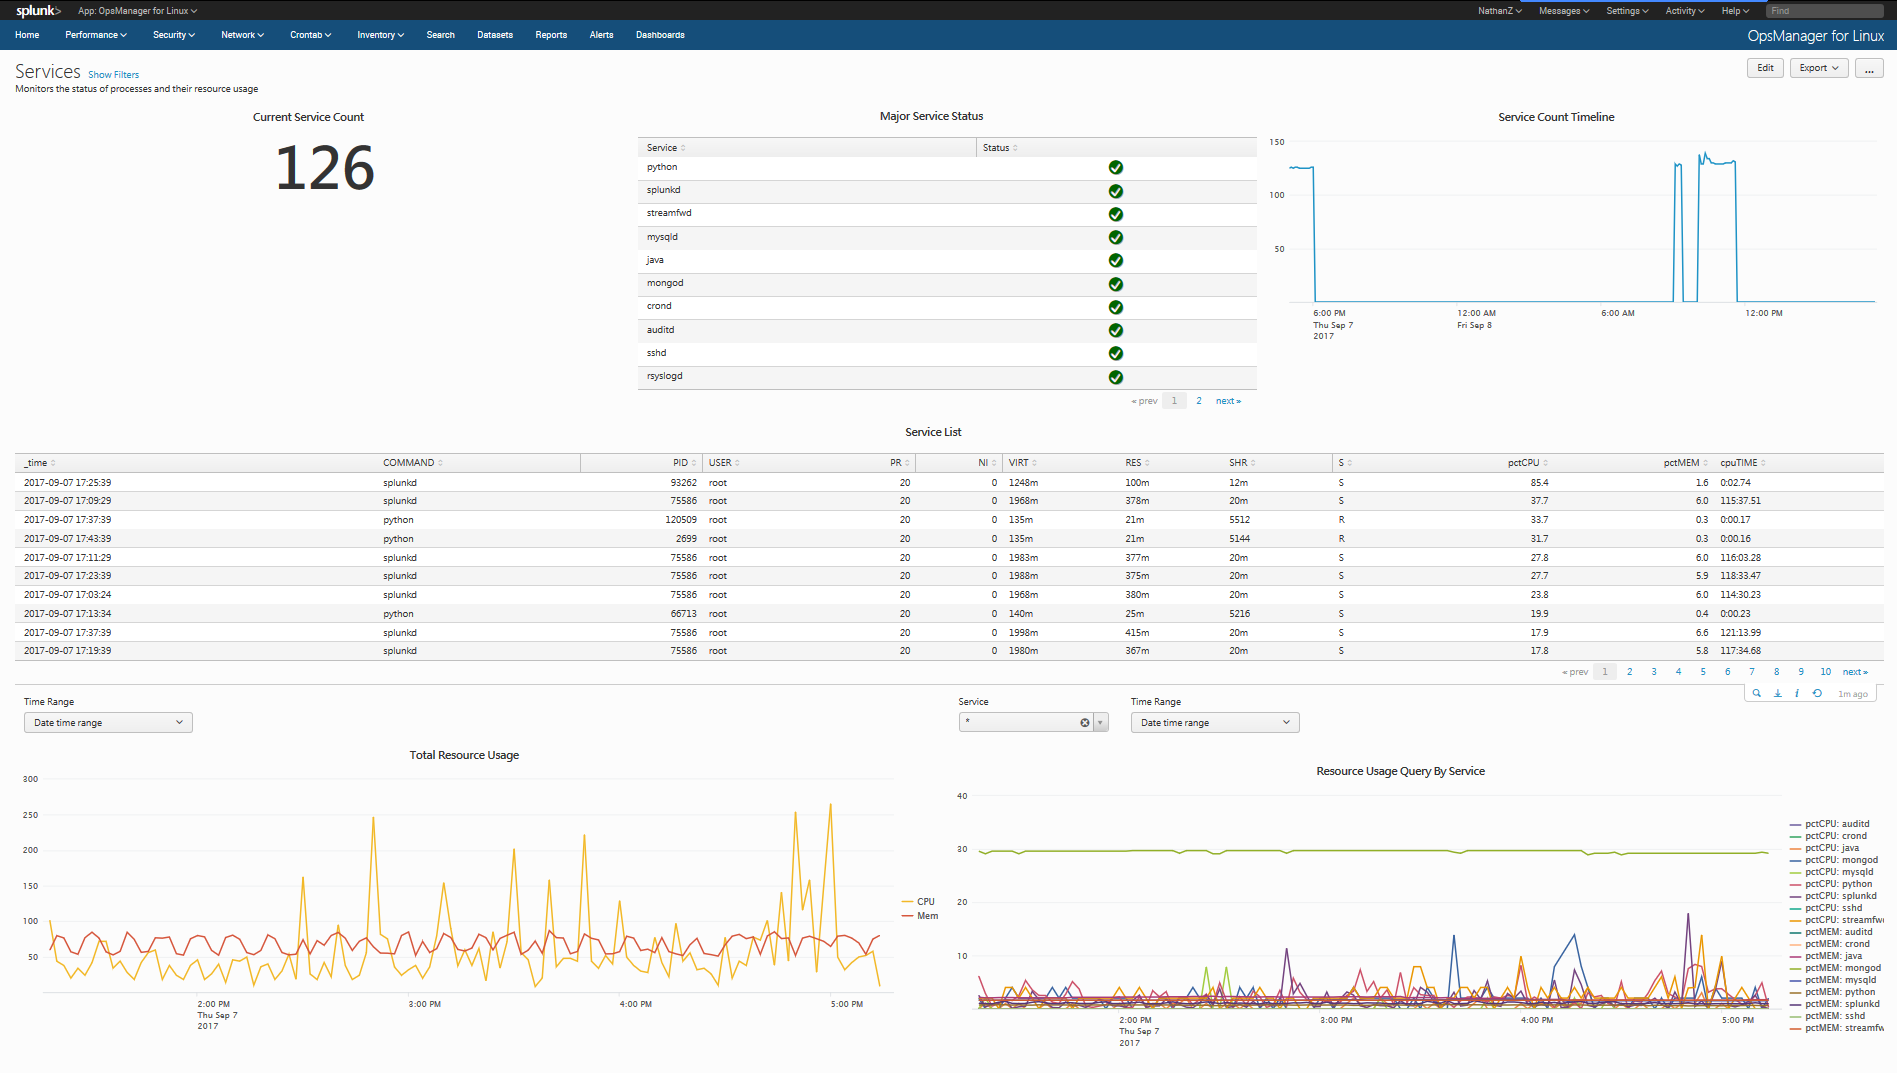Click the splunkd service status checkmark
The image size is (1897, 1073).
[x=1116, y=191]
